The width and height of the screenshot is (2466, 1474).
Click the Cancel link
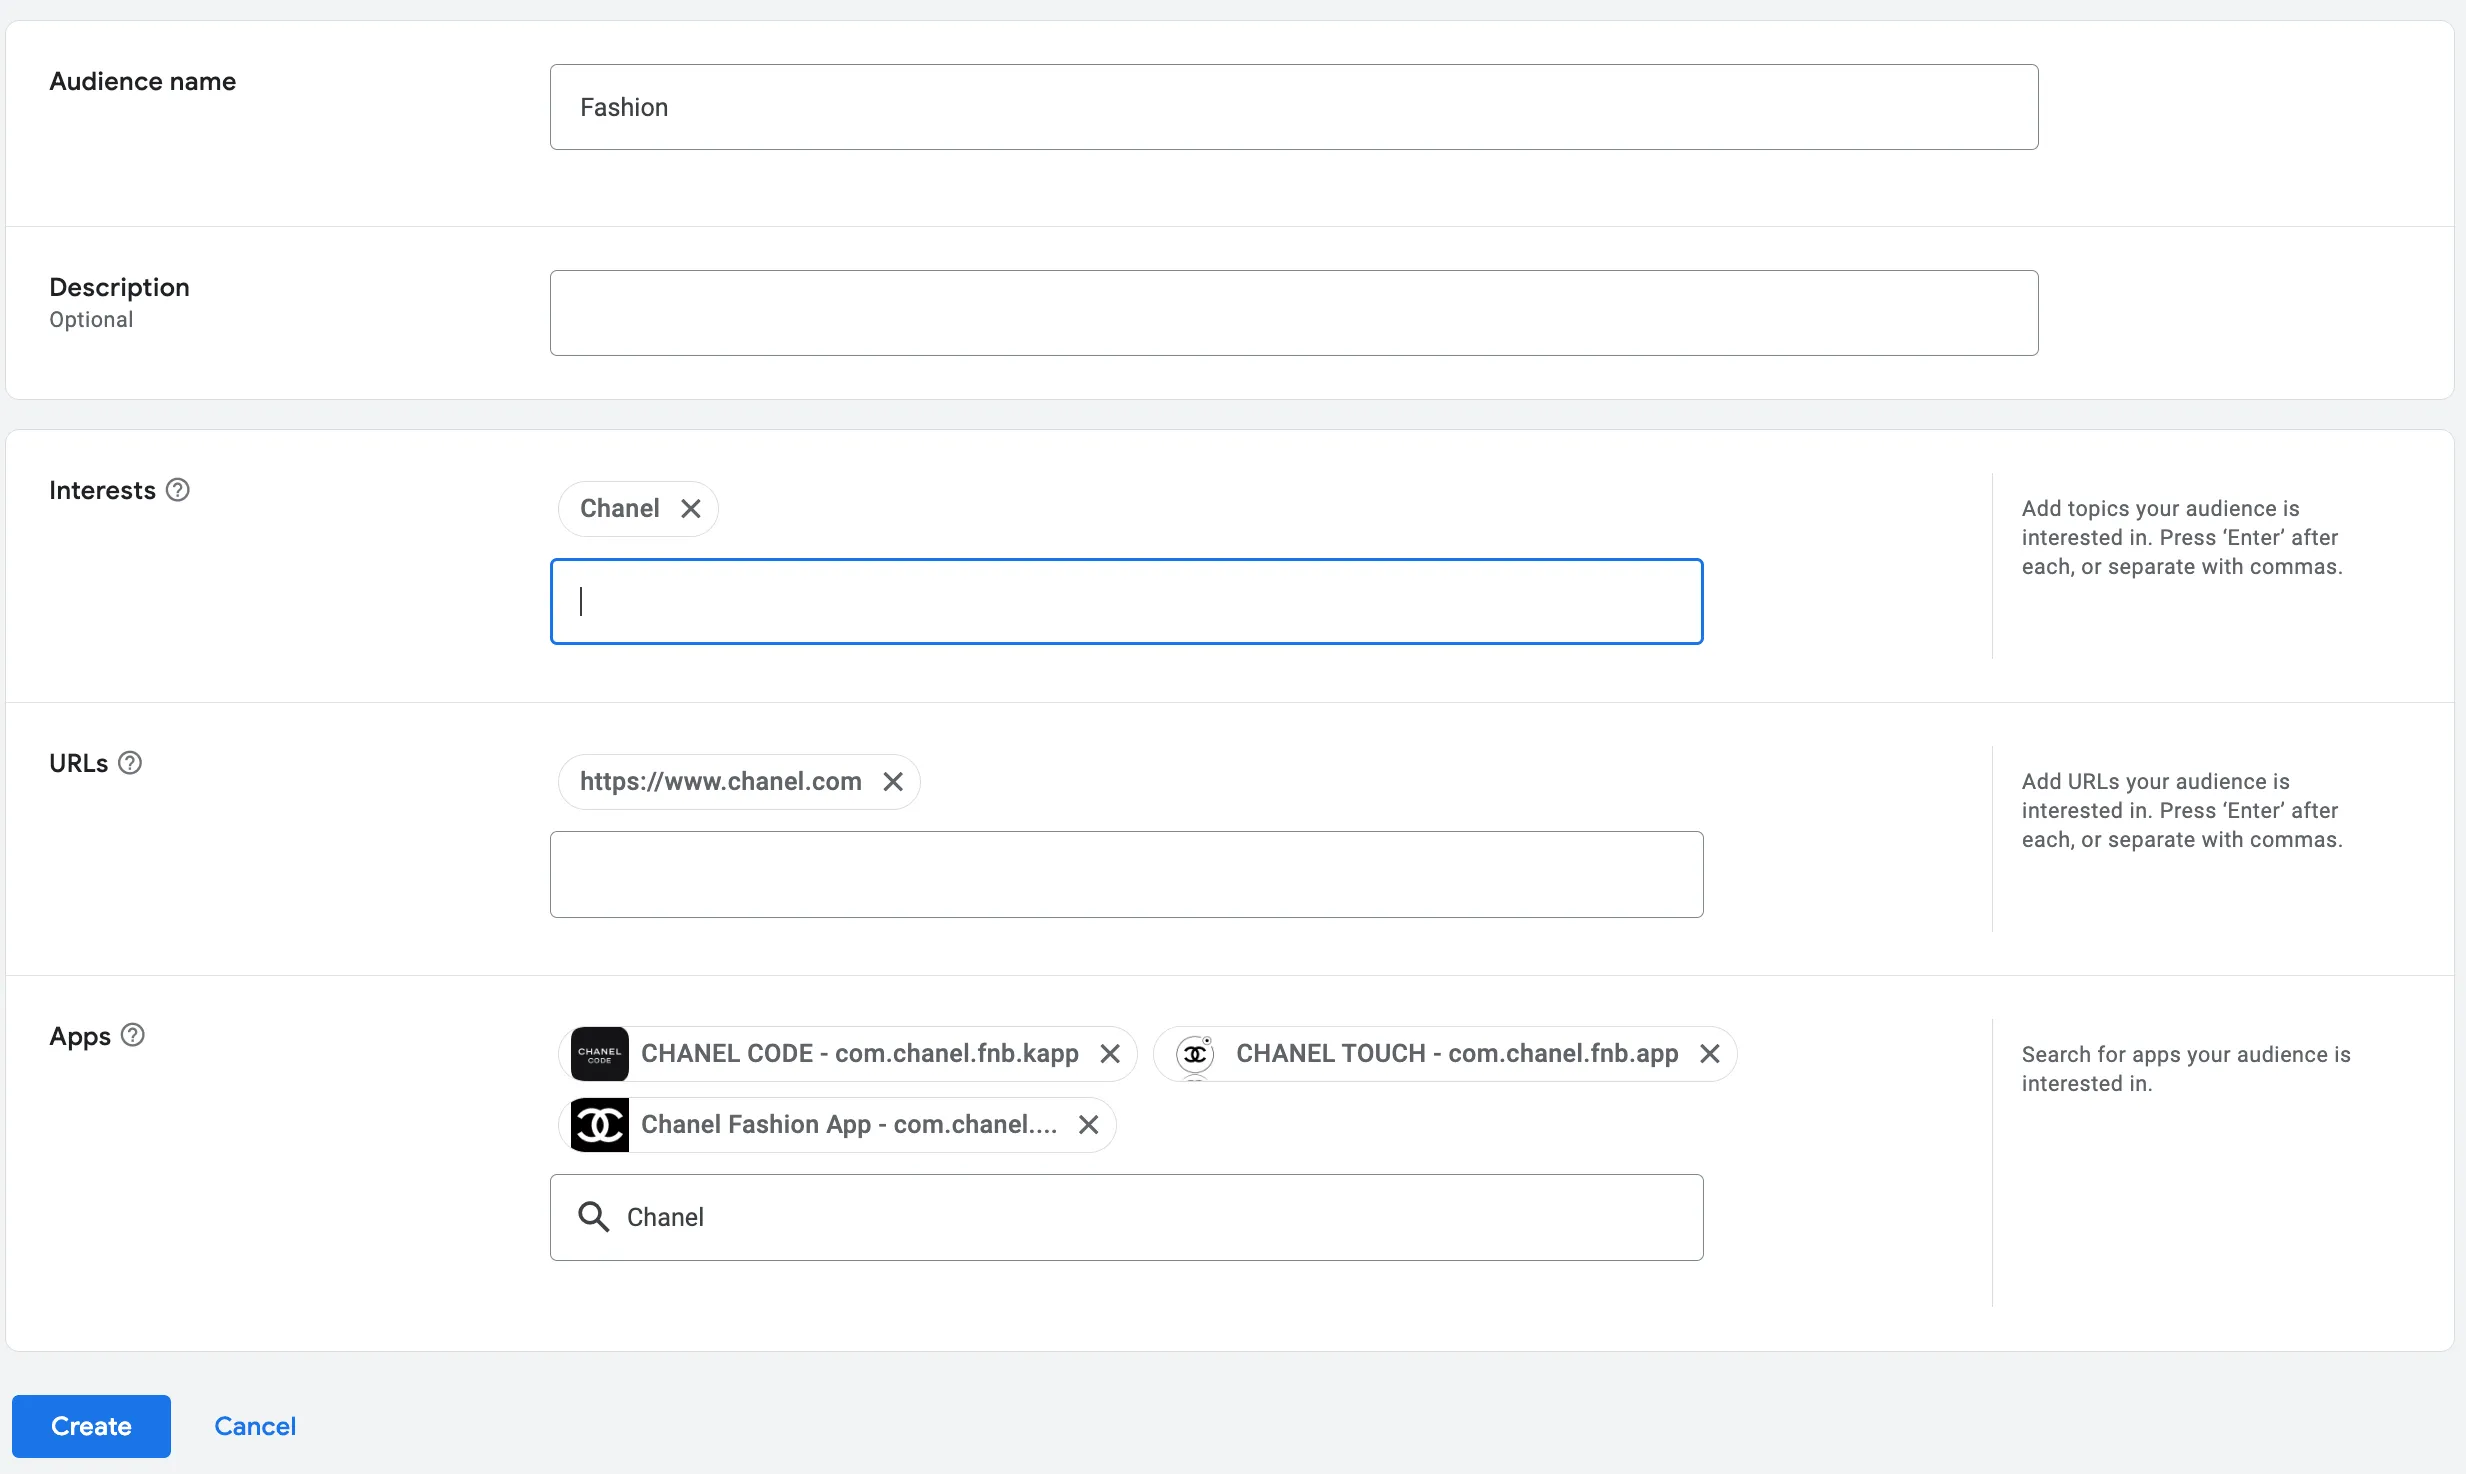(255, 1426)
